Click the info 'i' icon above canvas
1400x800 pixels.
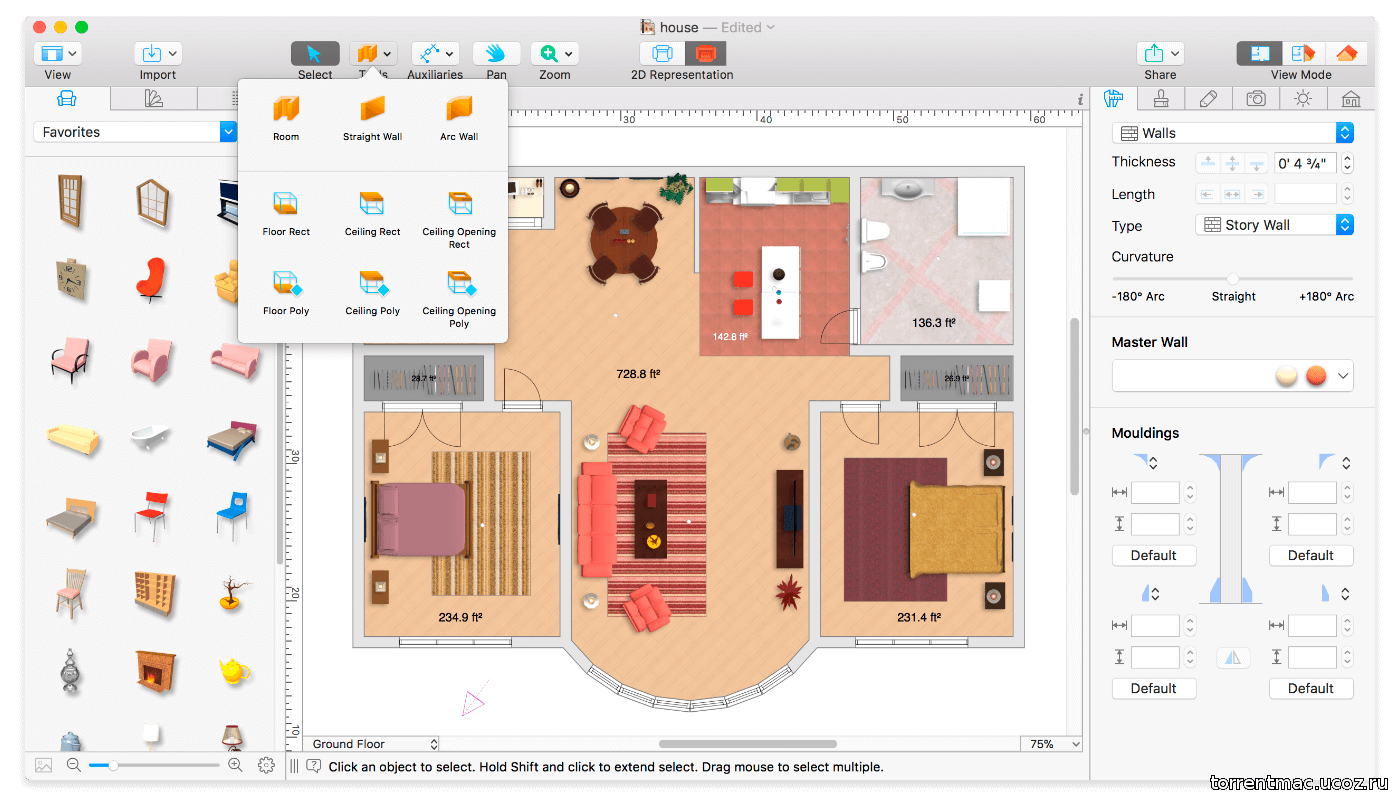click(x=1080, y=99)
